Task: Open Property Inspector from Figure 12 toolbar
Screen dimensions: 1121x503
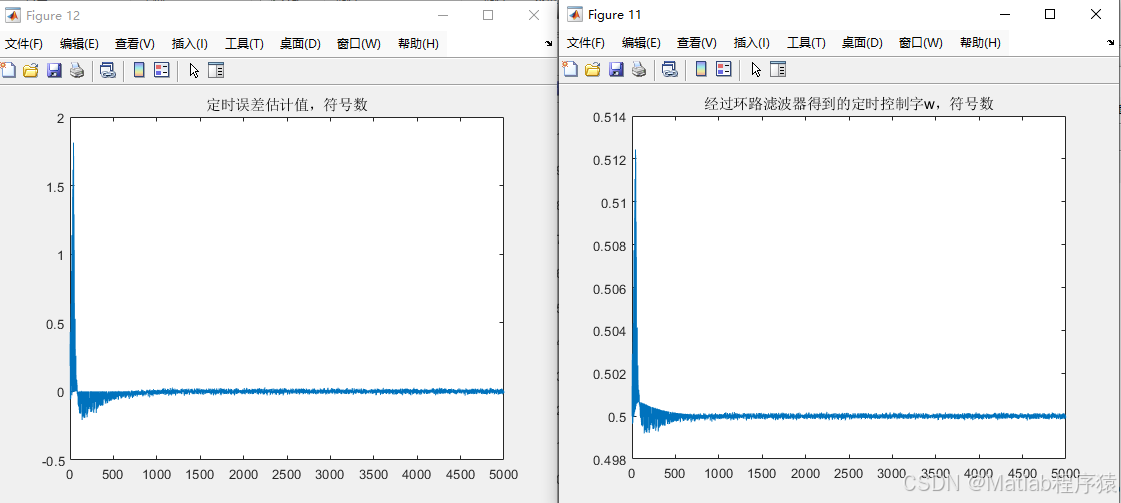Action: point(215,70)
